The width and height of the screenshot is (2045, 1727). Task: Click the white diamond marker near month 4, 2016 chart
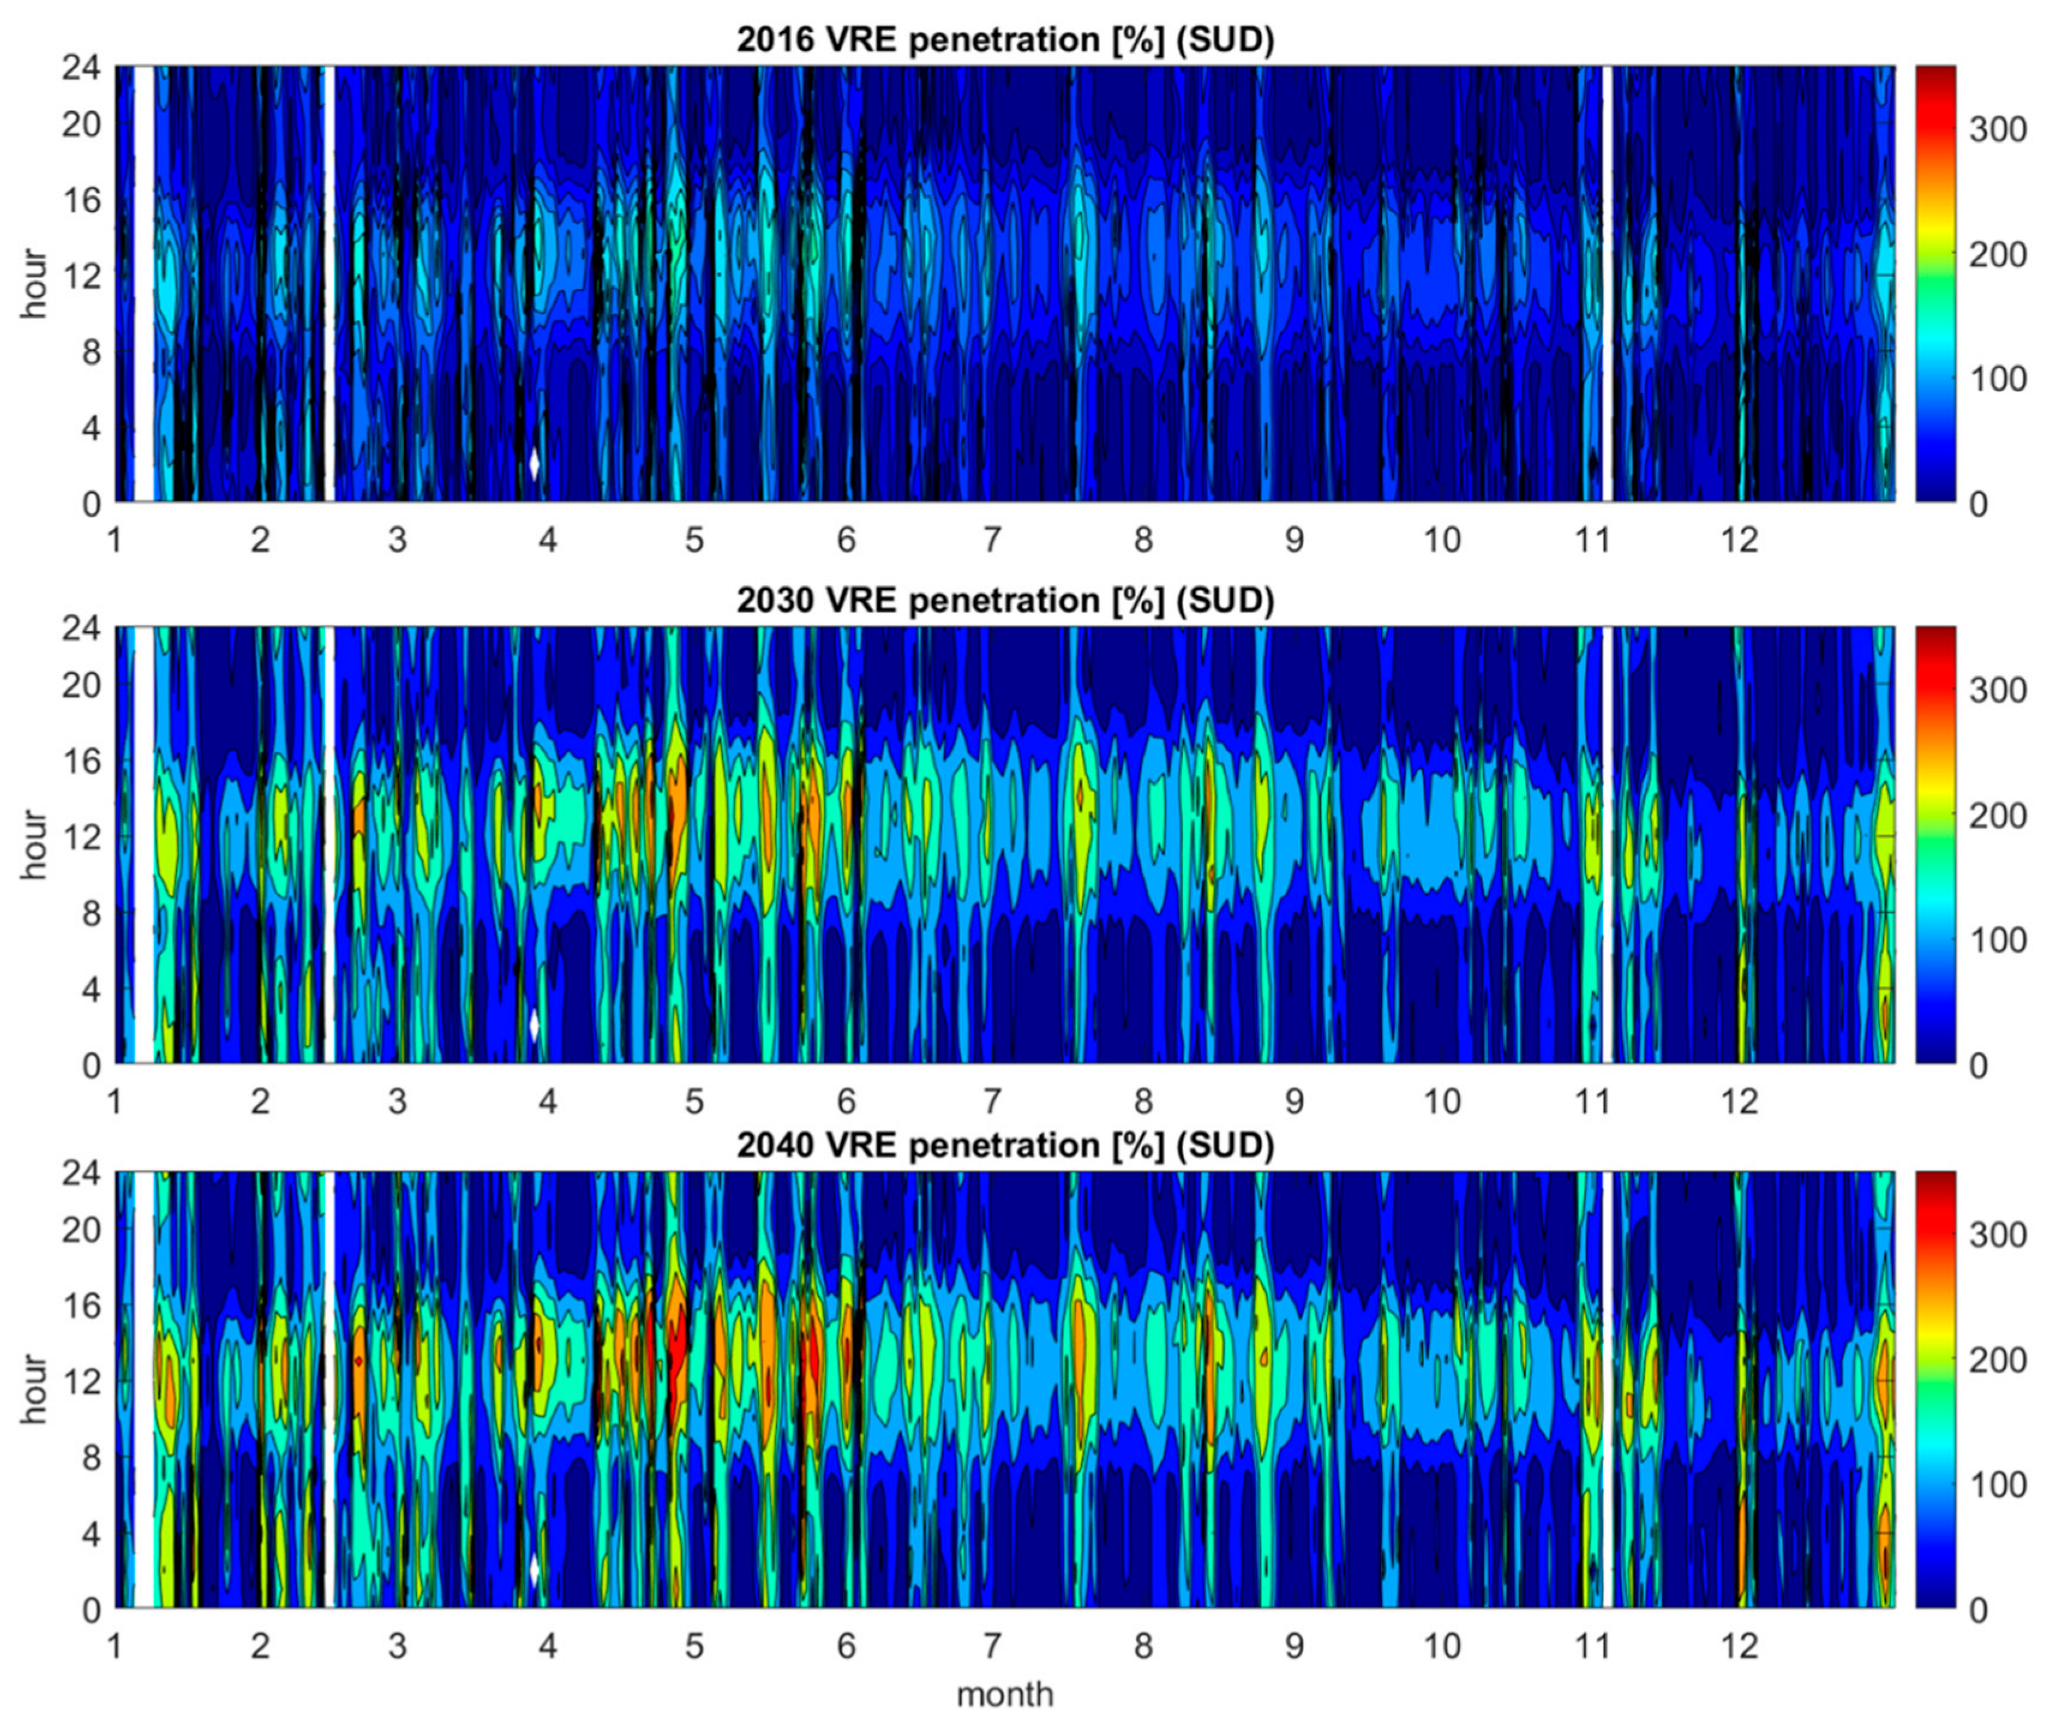coord(534,464)
